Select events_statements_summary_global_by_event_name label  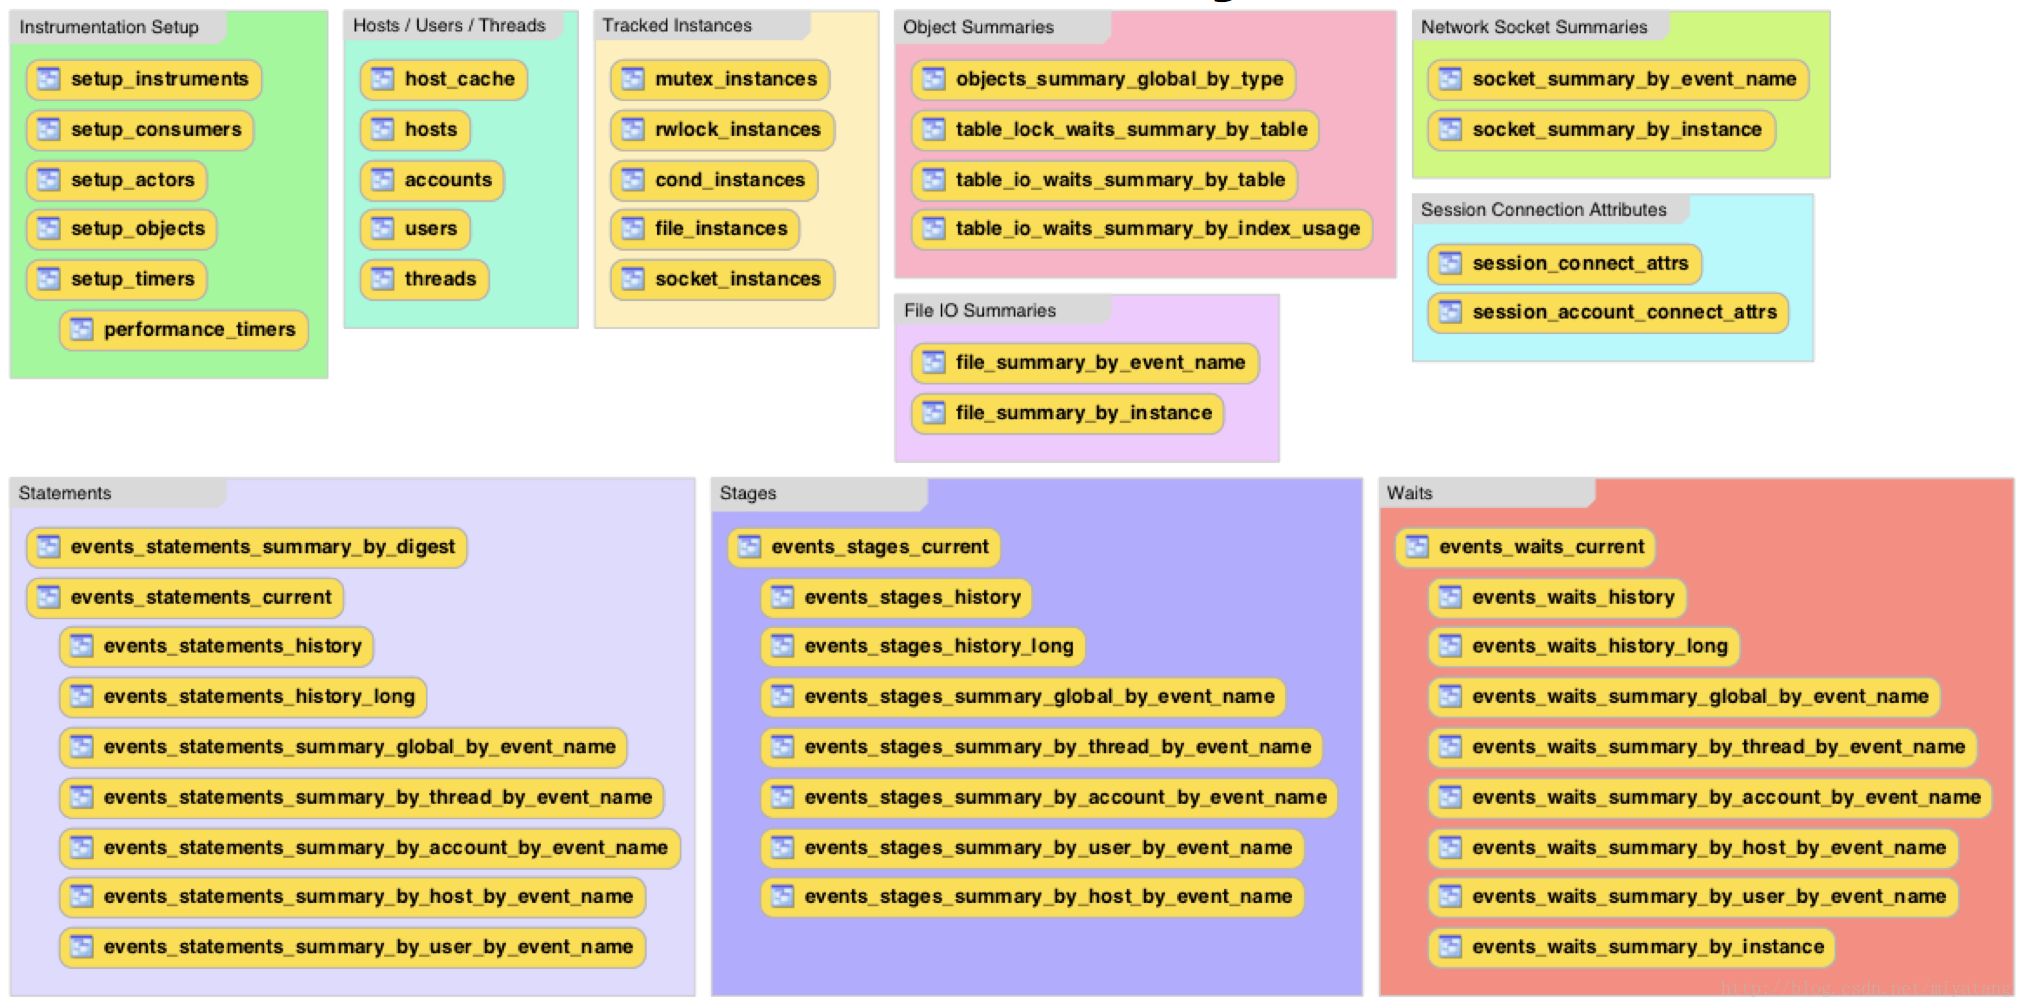point(360,747)
